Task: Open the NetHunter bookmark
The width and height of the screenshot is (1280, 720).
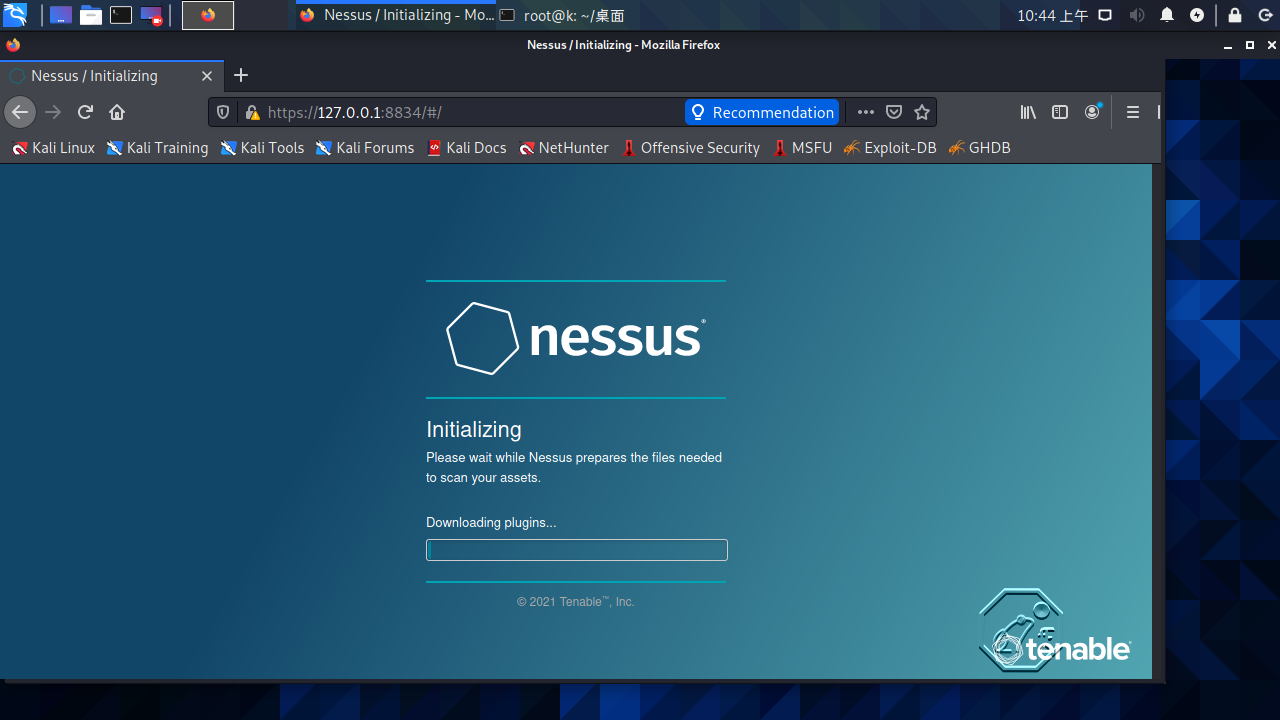Action: tap(564, 148)
